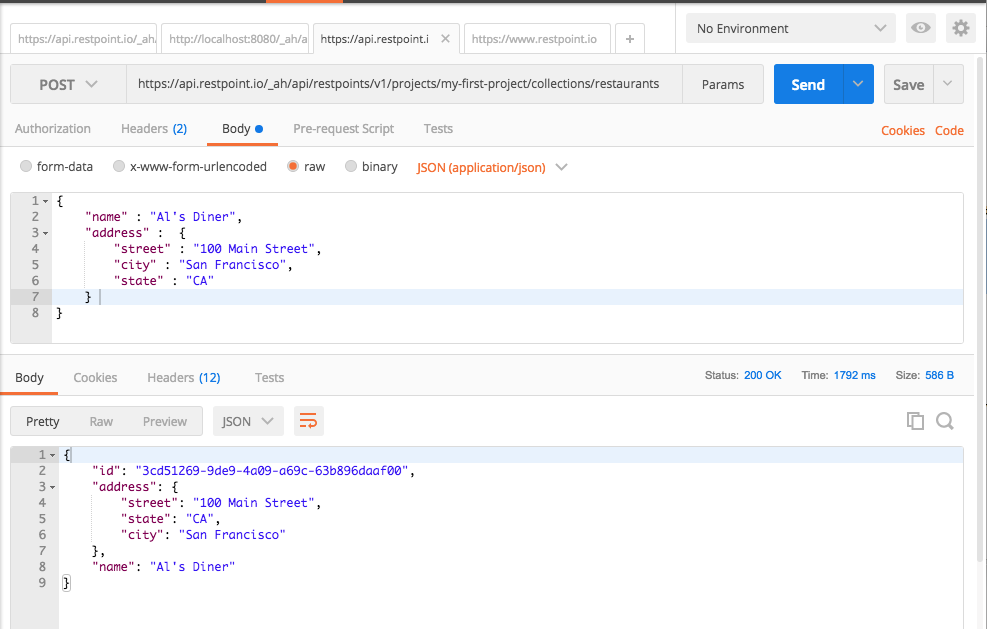Open environment quick look eye icon
The image size is (987, 629).
coord(920,28)
